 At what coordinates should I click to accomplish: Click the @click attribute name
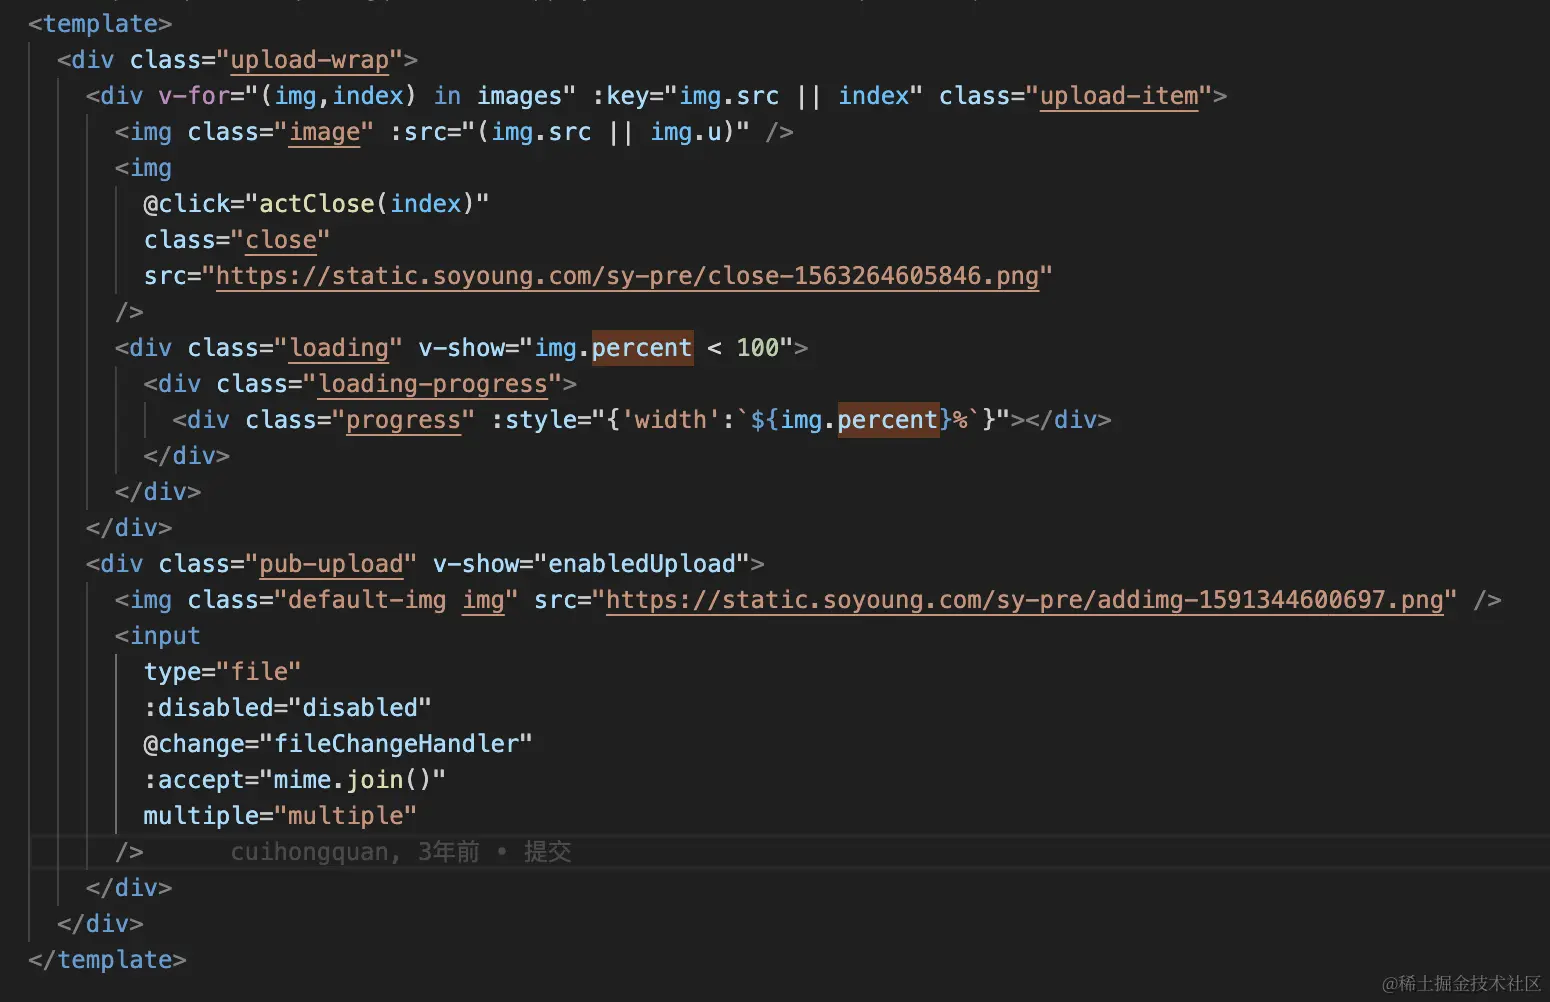187,204
